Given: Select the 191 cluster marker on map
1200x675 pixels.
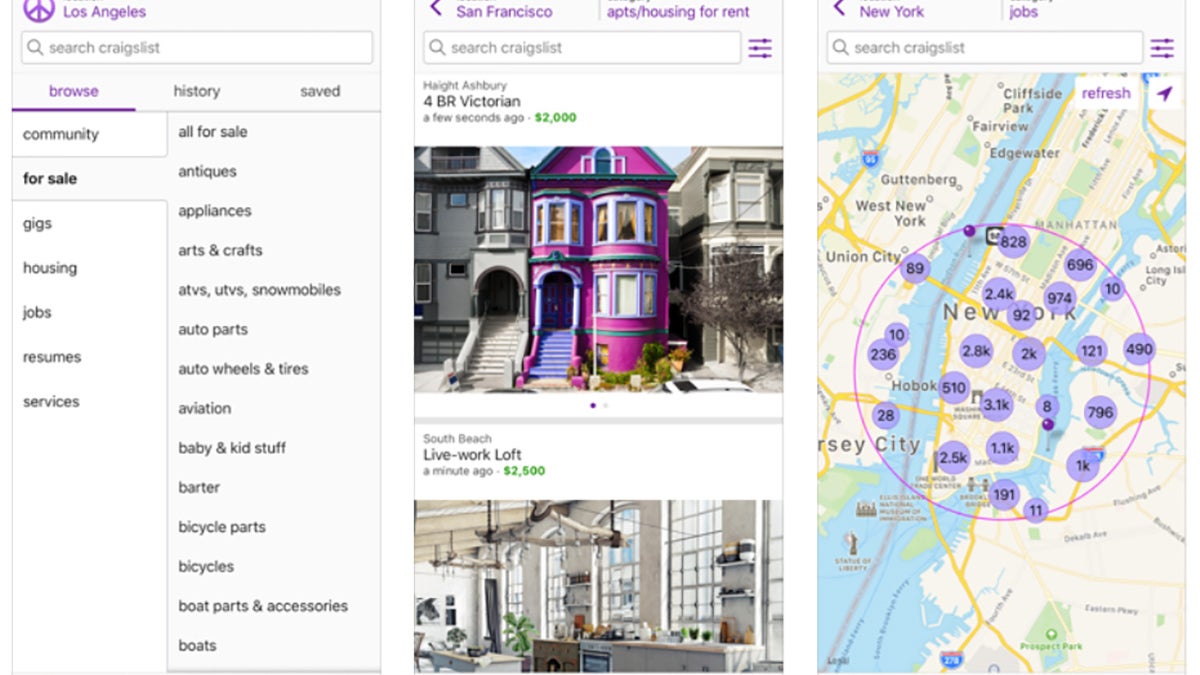Looking at the screenshot, I should click(x=1004, y=494).
